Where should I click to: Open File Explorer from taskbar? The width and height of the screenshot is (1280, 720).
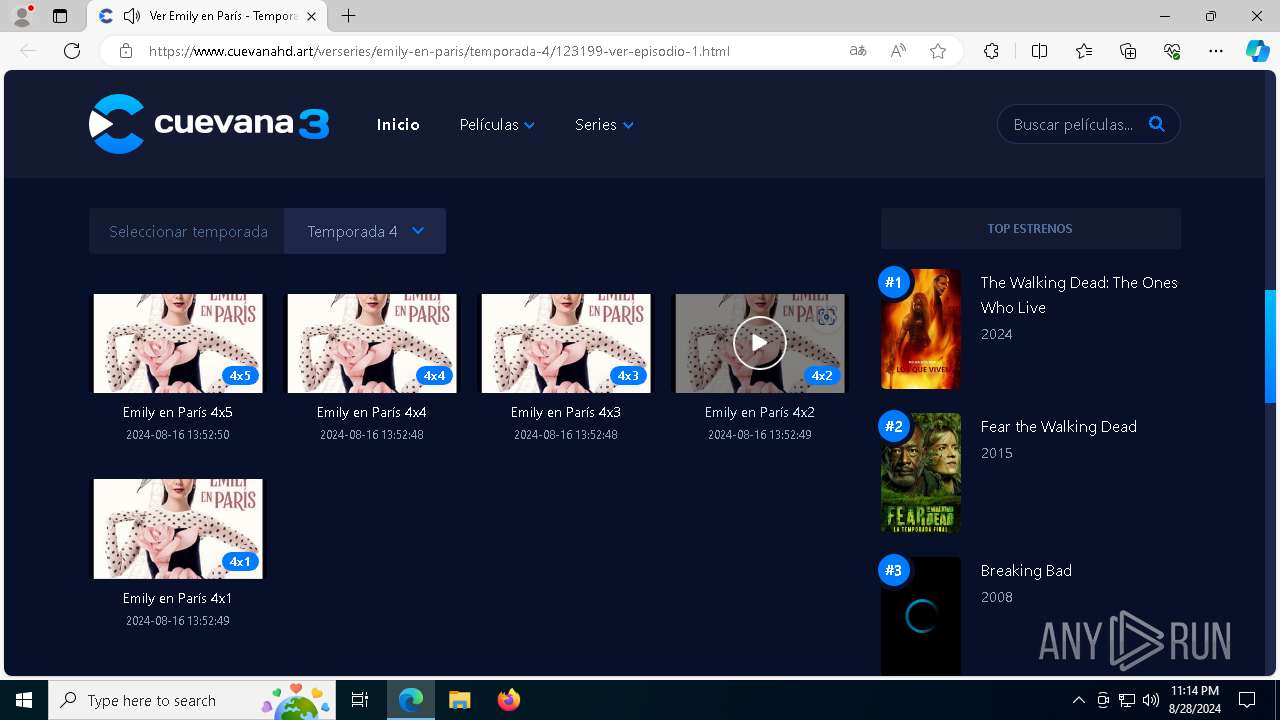(x=459, y=700)
